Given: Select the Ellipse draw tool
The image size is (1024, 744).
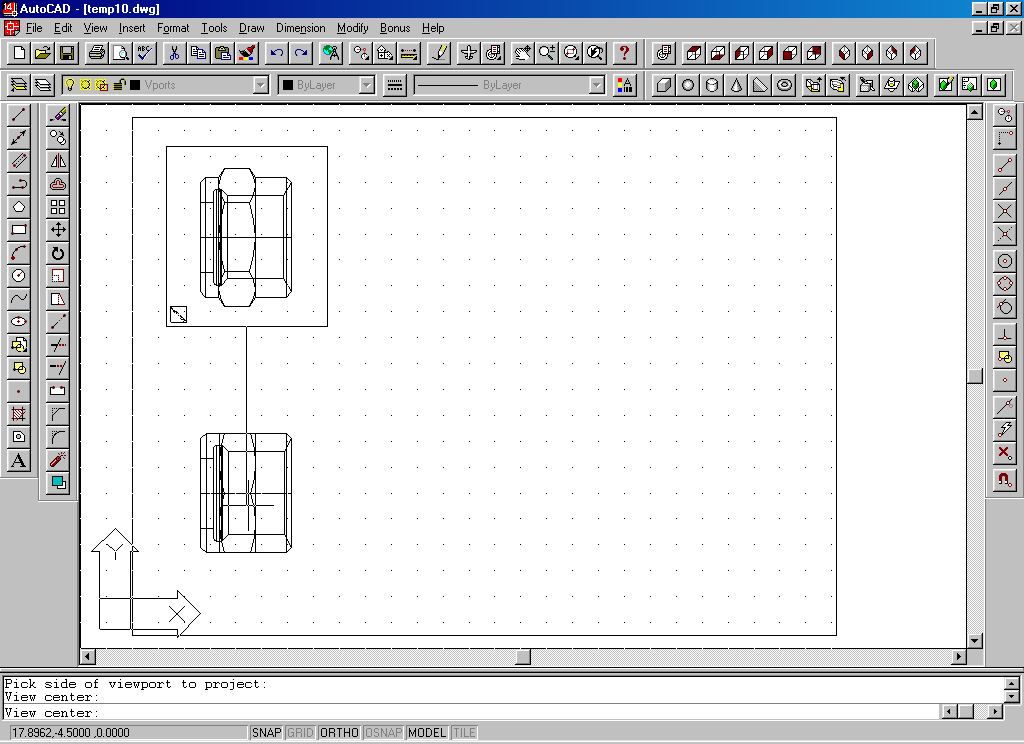Looking at the screenshot, I should (18, 321).
